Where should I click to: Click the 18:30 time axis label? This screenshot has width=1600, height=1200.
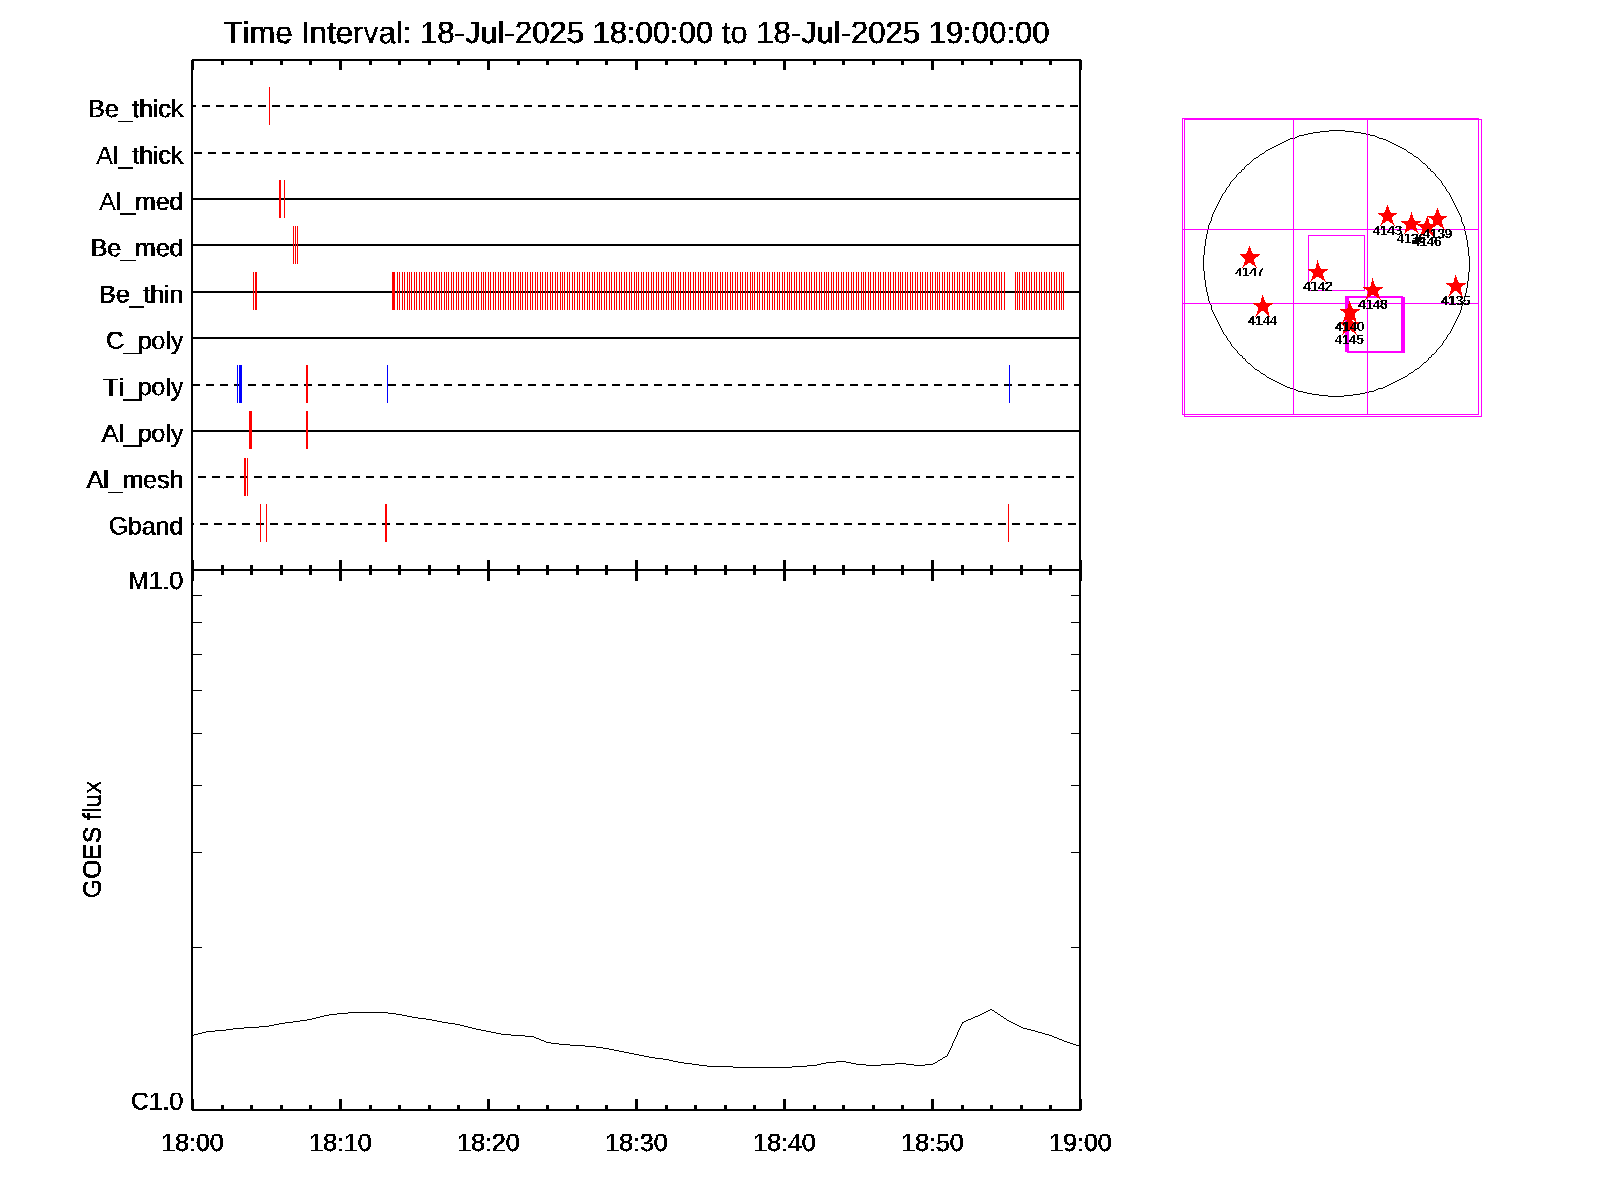pyautogui.click(x=636, y=1143)
